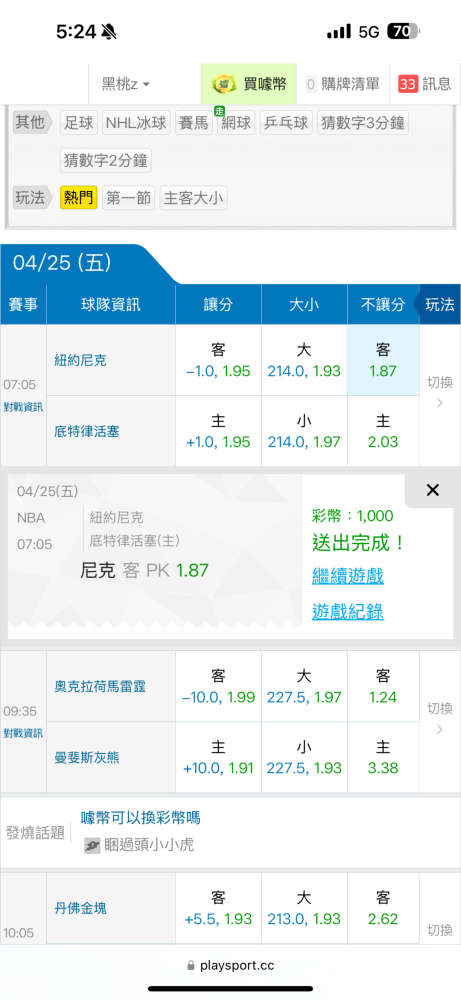Open 曼斐斯灰熊 team info link
Screen dimensions: 461x1000
[x=87, y=758]
